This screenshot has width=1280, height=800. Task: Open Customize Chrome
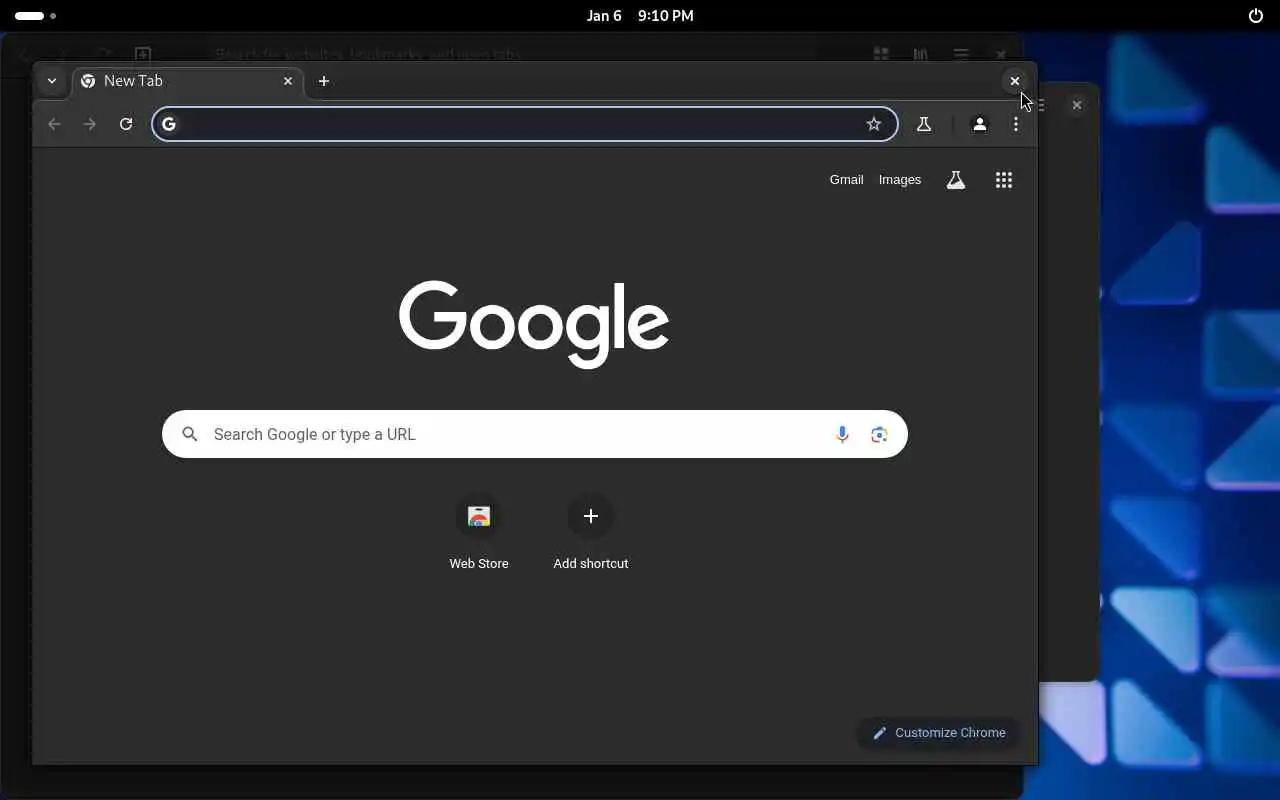pos(938,733)
